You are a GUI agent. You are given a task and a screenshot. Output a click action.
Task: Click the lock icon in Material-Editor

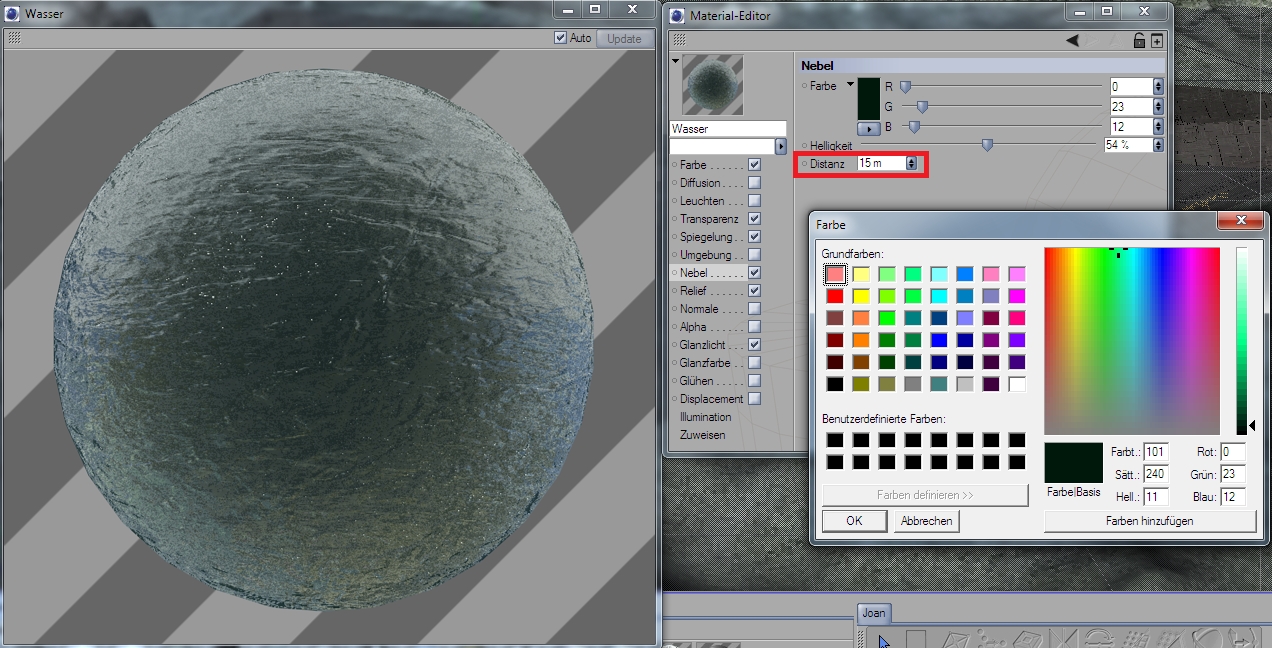(x=1139, y=40)
